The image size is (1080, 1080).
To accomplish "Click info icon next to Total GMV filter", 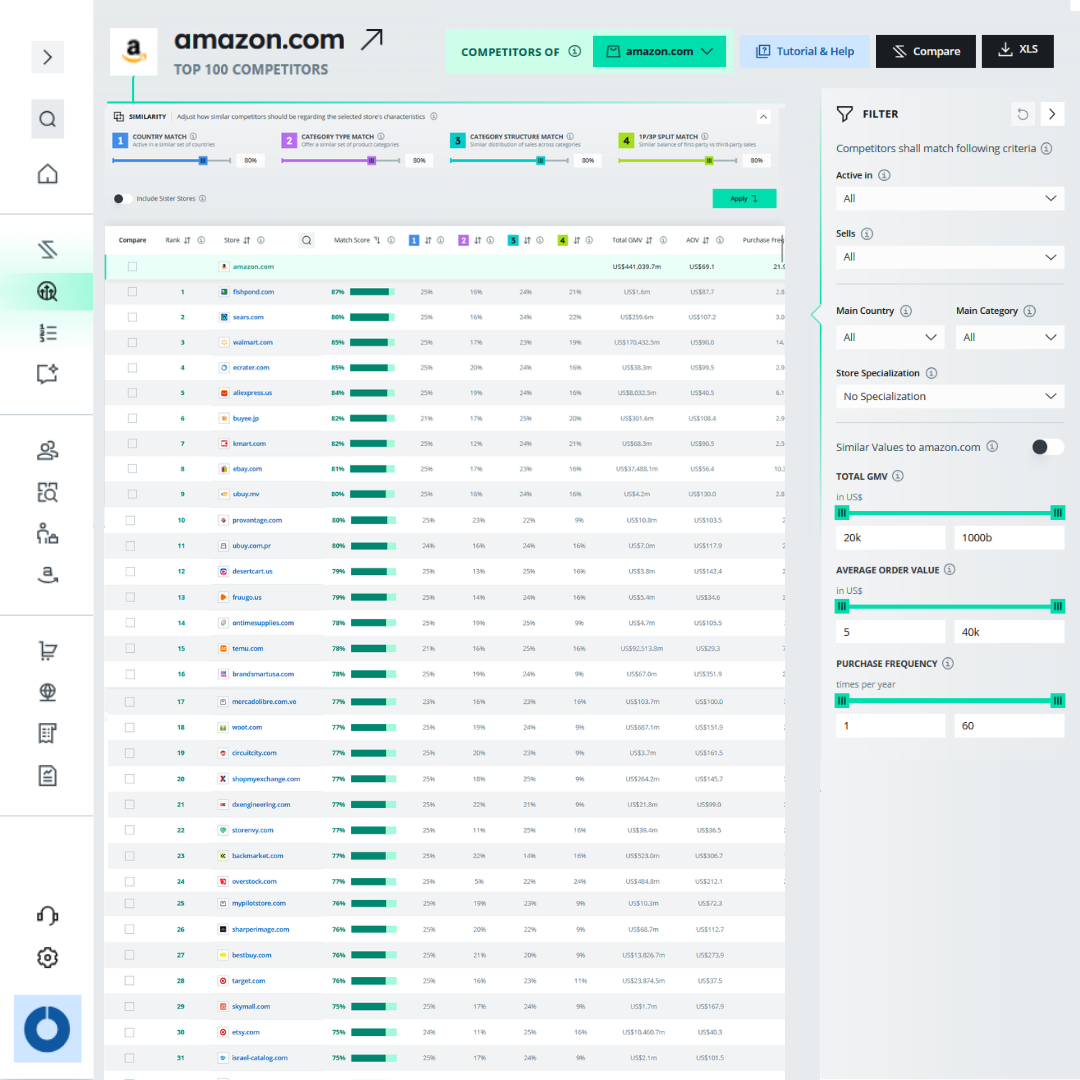I will tap(897, 476).
